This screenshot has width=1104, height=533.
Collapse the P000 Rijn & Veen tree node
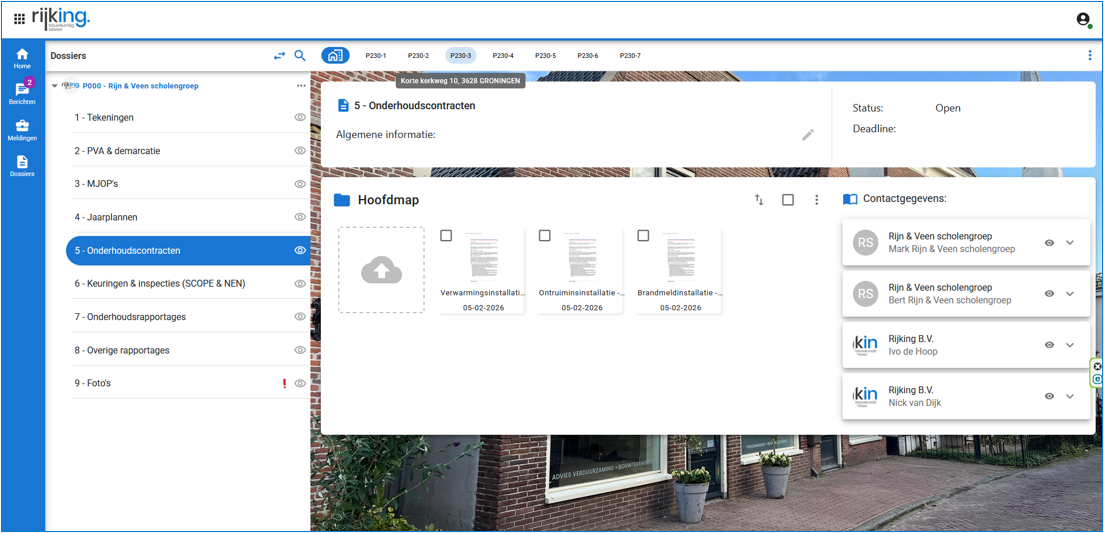tap(55, 86)
